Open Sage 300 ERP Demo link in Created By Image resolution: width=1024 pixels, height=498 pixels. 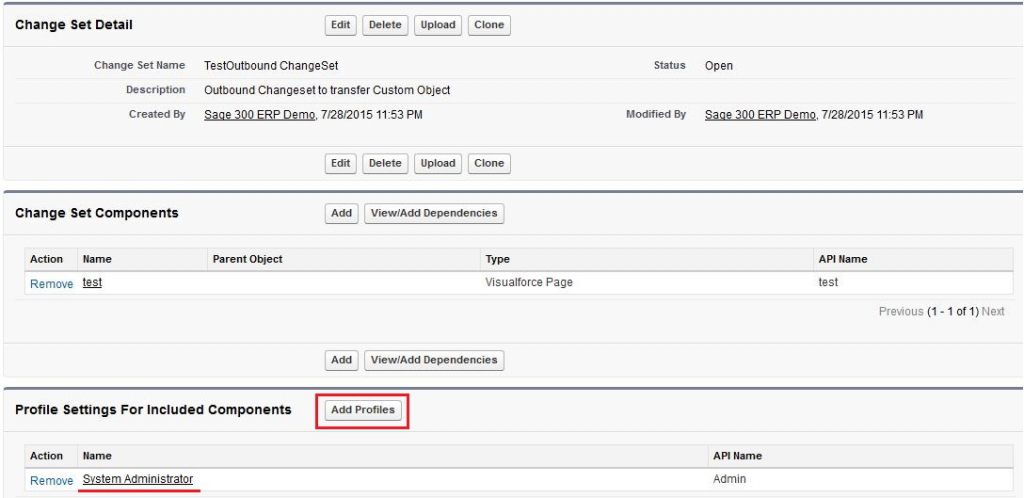click(261, 114)
